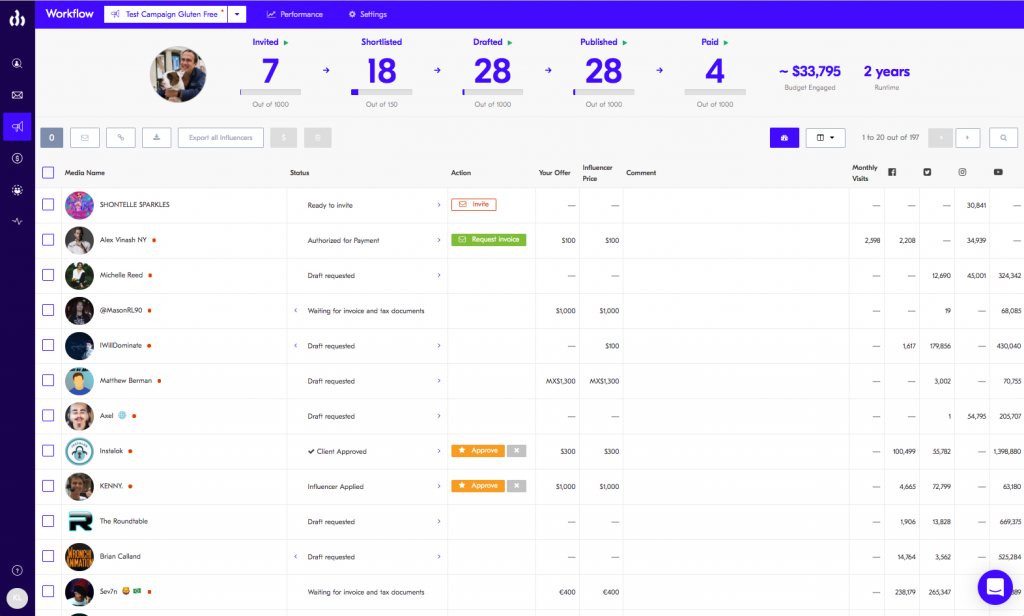Image resolution: width=1024 pixels, height=616 pixels.
Task: Open campaign selector dropdown arrow
Action: point(237,14)
